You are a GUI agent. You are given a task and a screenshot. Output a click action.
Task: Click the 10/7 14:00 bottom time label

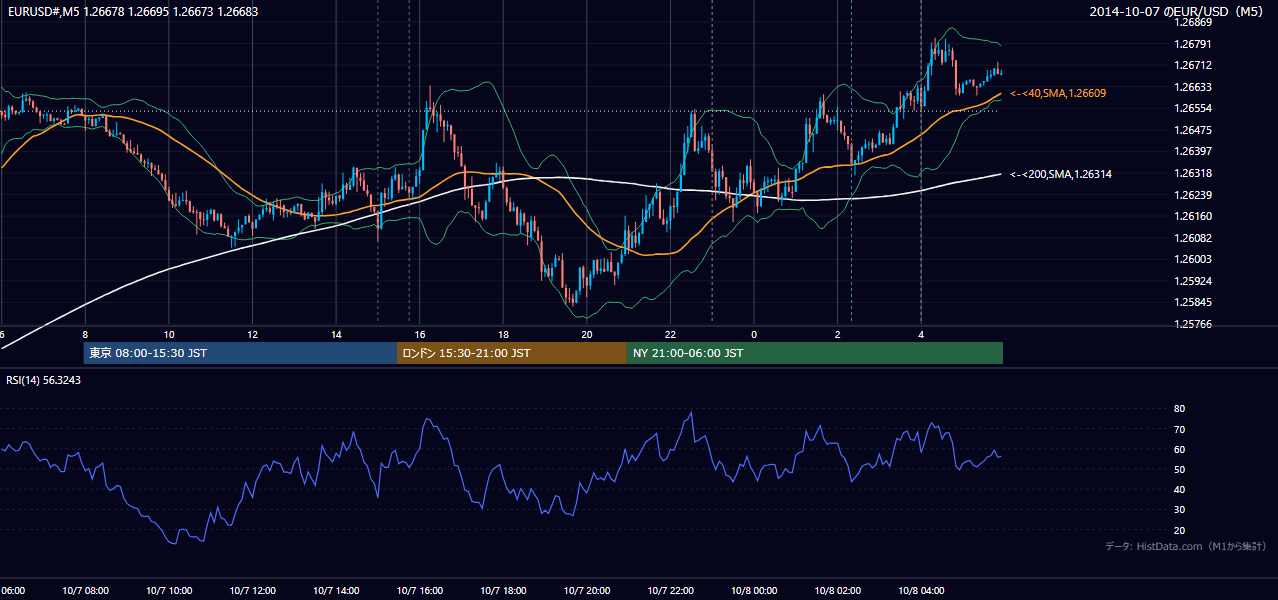click(x=336, y=591)
